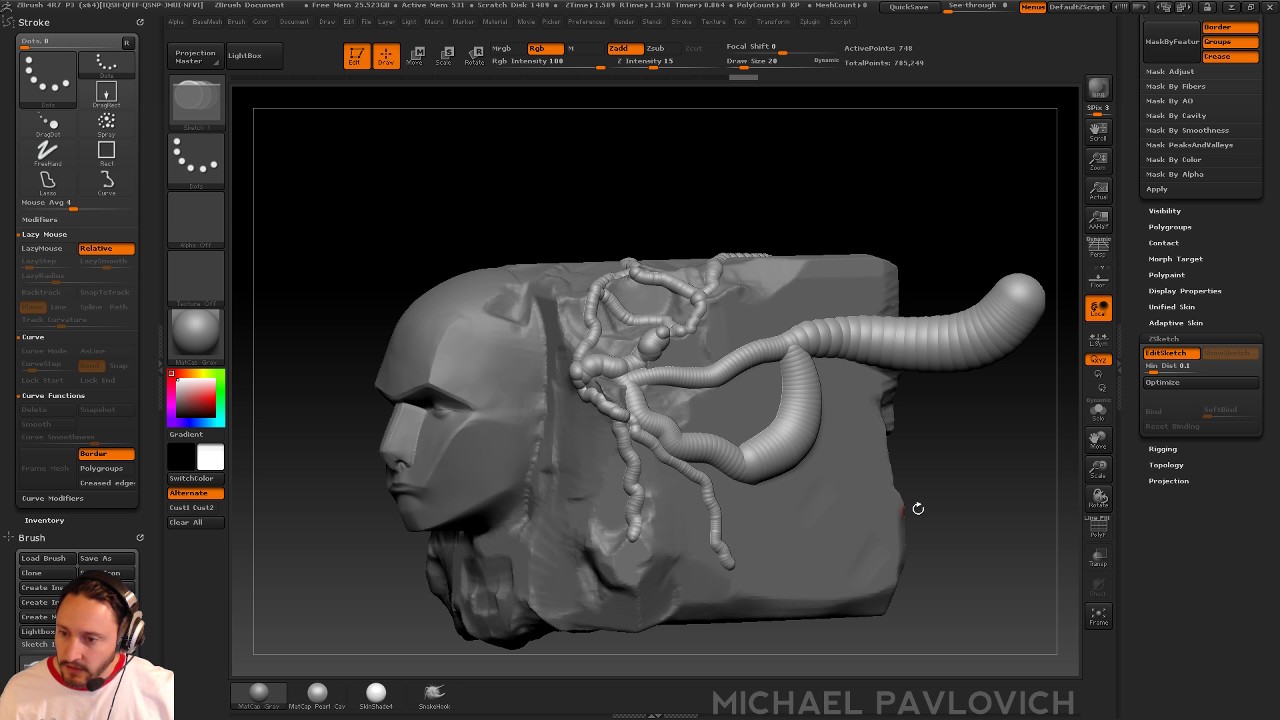Toggle the Floor grid button
Screen dimensions: 1280x720
1098,277
